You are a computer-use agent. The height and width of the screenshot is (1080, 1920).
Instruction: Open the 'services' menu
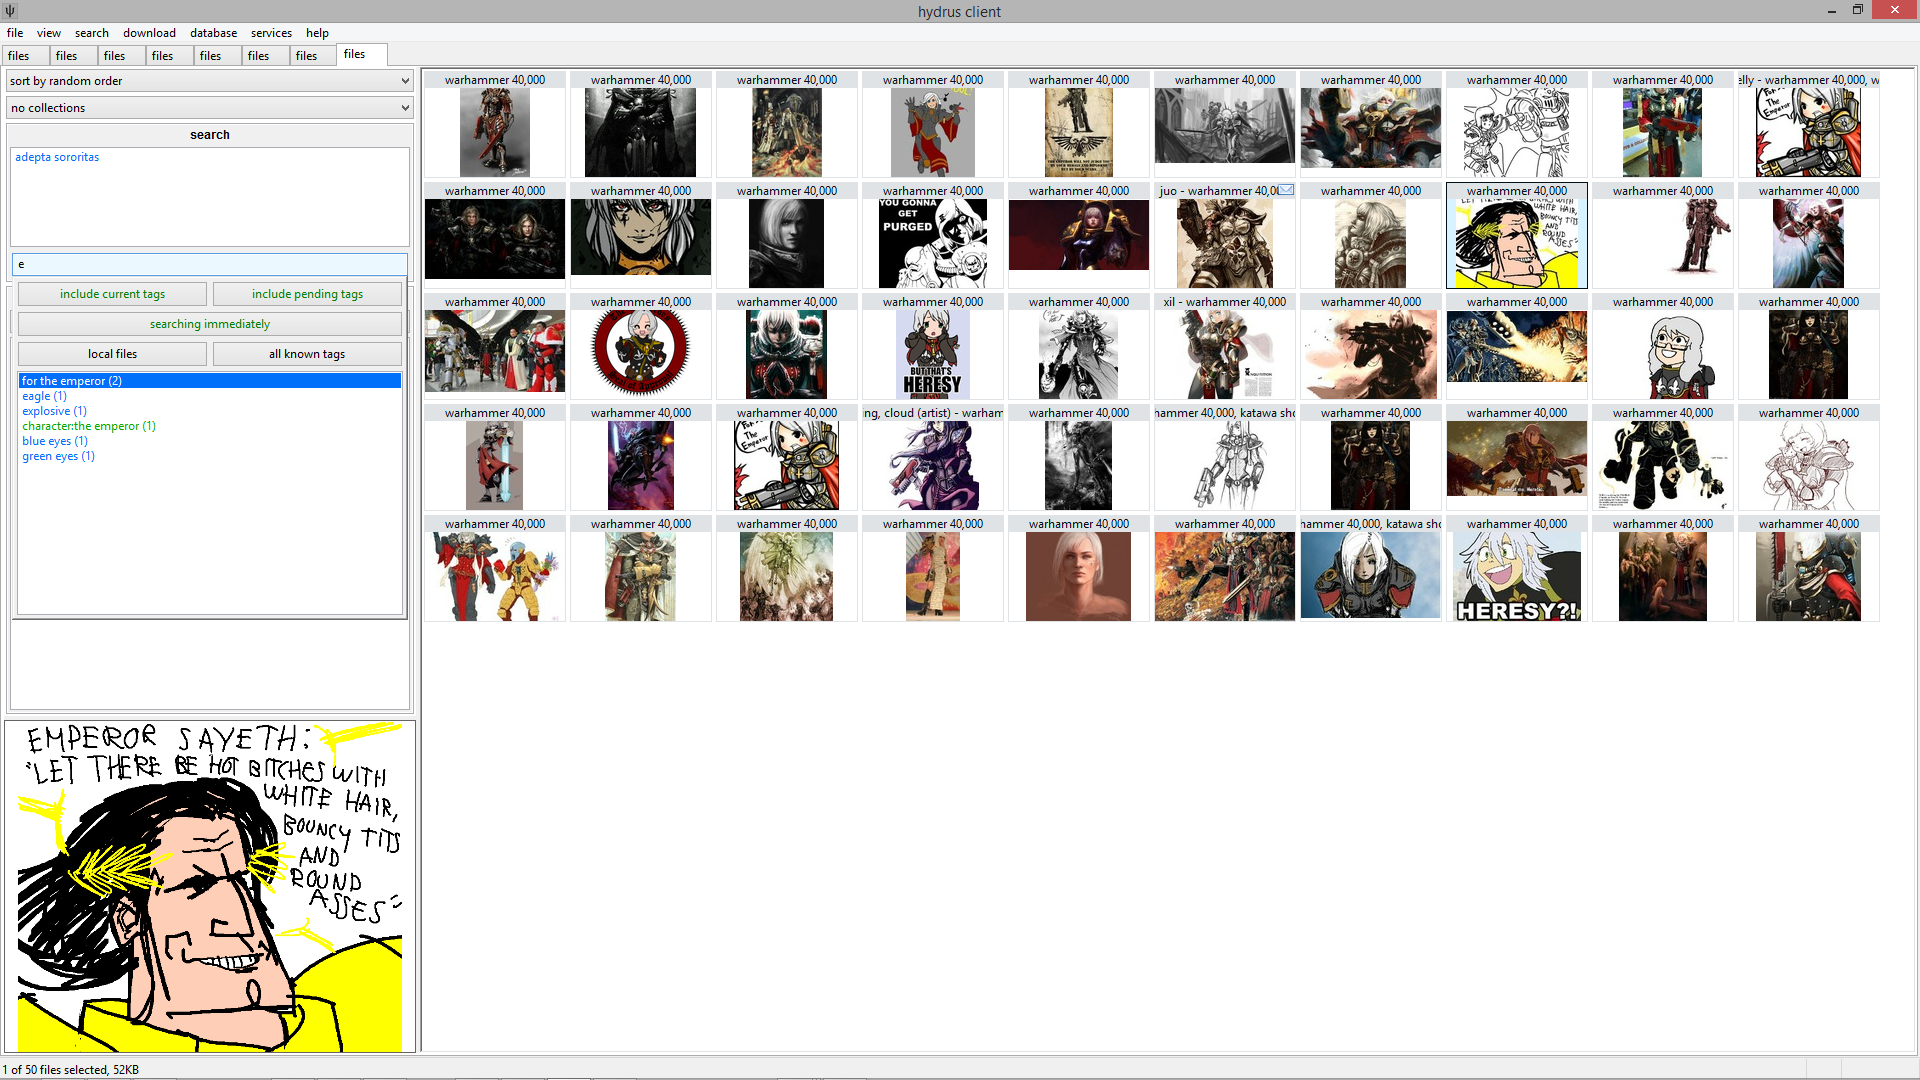pyautogui.click(x=270, y=32)
